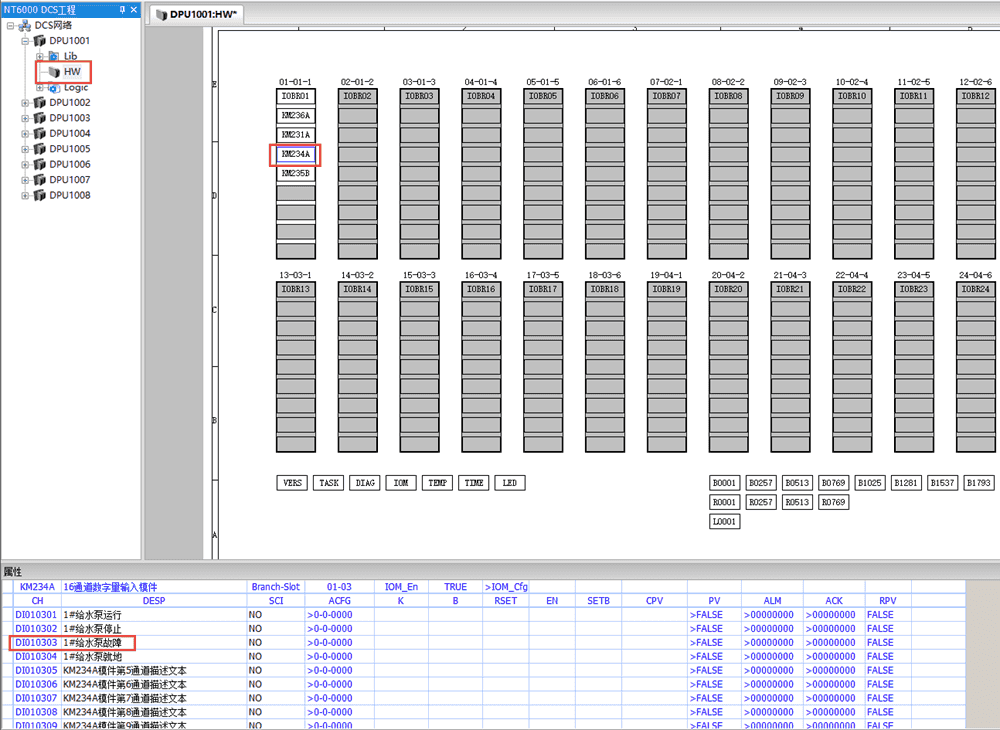Collapse the DCS网络 root node
This screenshot has height=730, width=1000.
coord(11,26)
